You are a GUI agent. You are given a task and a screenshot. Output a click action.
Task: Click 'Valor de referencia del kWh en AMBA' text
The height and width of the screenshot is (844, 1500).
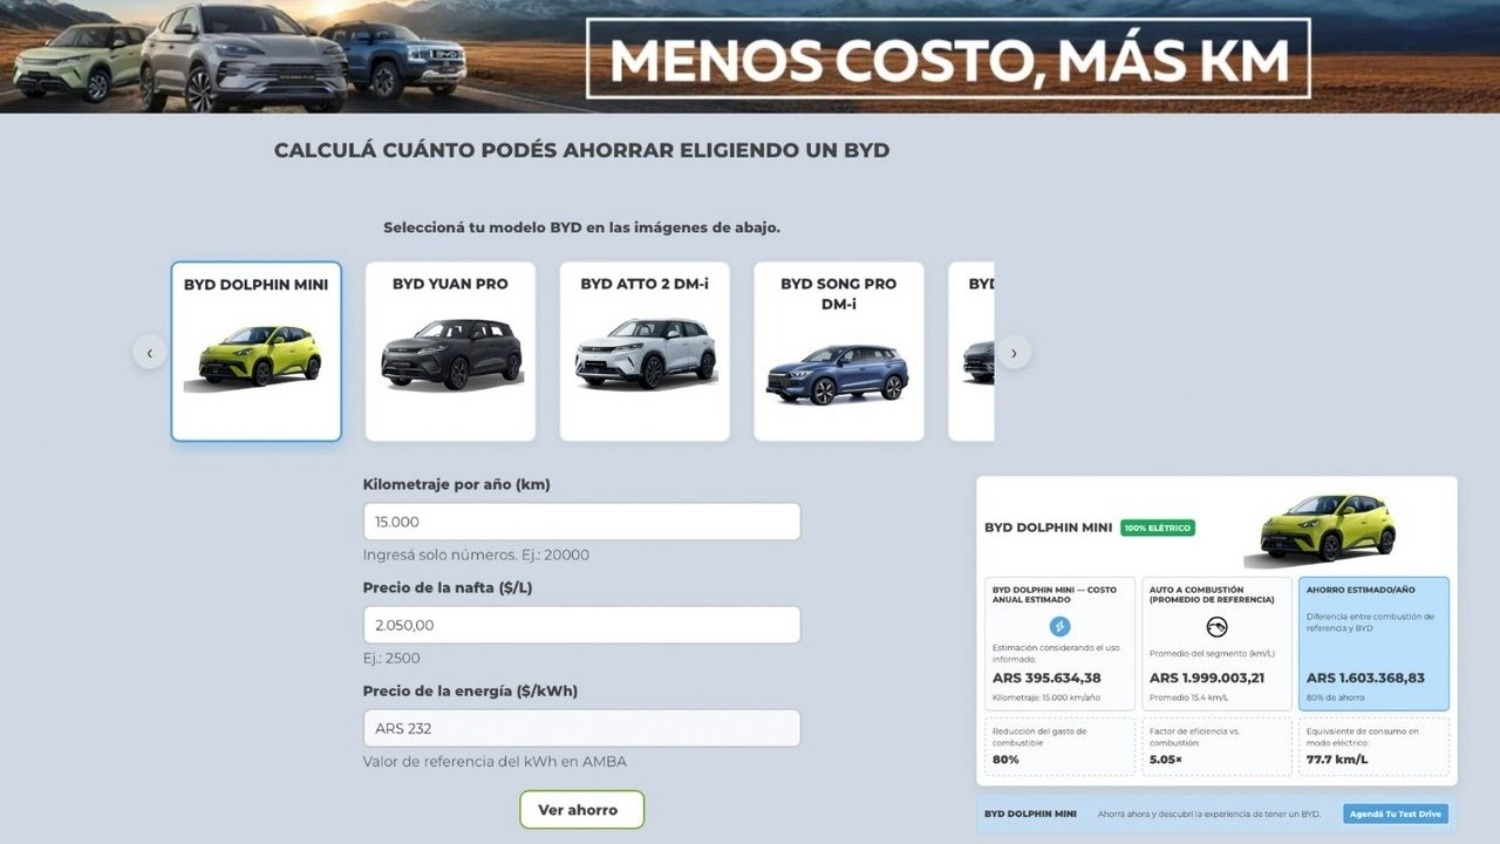click(494, 762)
